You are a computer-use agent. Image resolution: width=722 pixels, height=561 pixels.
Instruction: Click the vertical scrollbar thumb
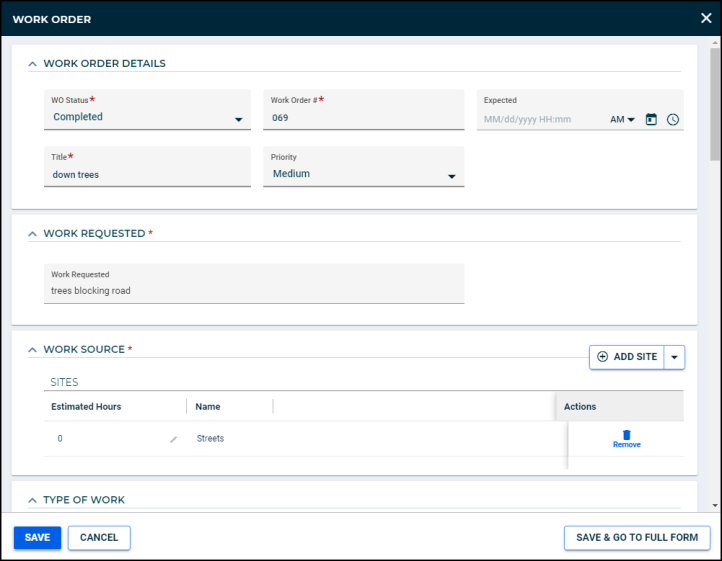click(715, 104)
